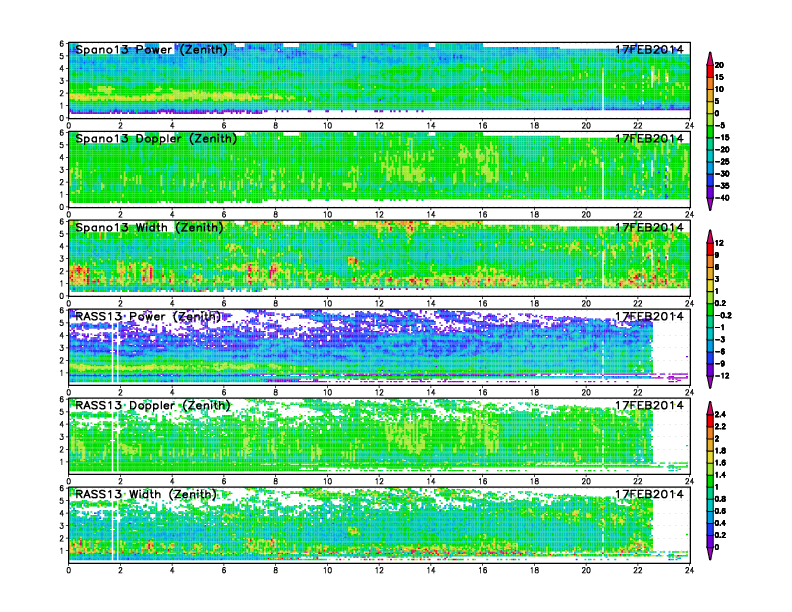Click the "RASS13 Doppler (Zenith)" panel title
Viewport: 792px width, 612px height.
[153, 405]
